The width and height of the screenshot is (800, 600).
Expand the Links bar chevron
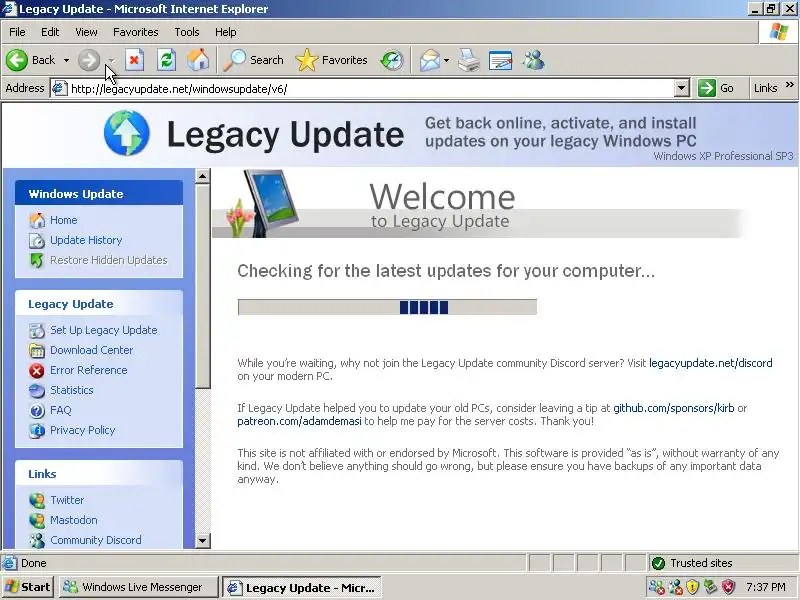click(x=790, y=85)
